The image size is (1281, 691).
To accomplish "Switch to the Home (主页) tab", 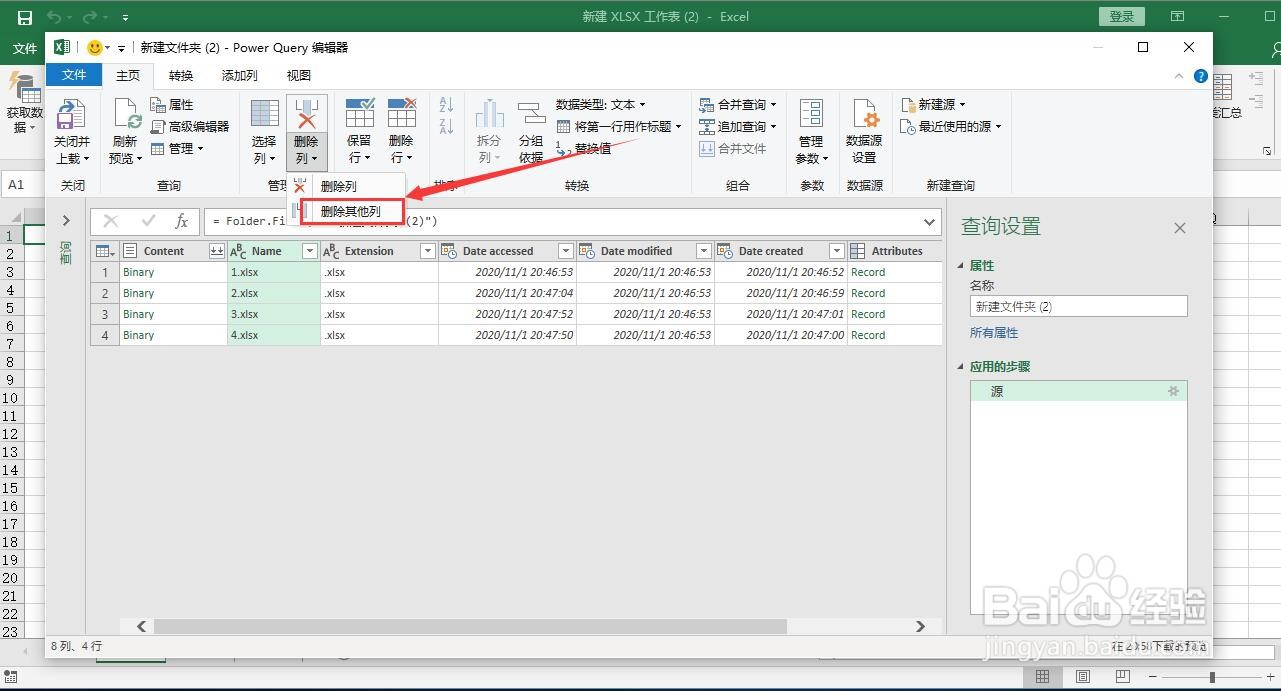I will 128,75.
